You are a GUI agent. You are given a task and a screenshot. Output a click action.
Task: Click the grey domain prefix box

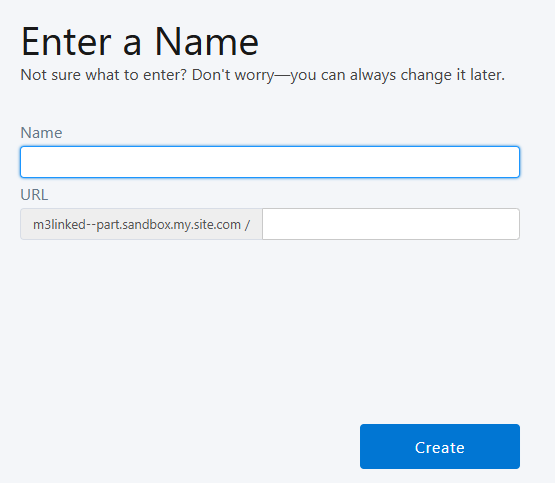141,224
